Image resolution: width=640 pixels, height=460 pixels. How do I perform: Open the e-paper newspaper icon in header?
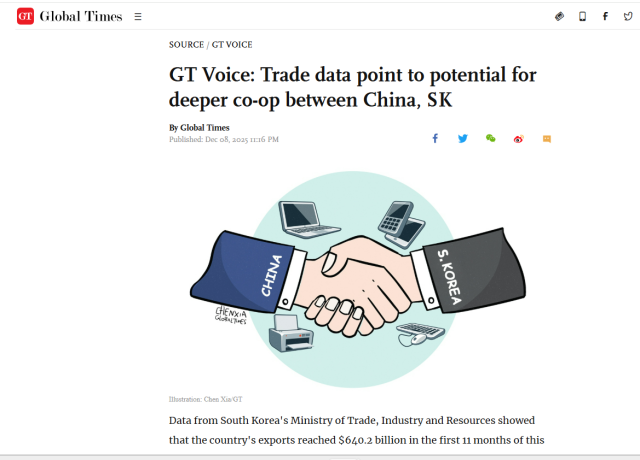[x=559, y=17]
